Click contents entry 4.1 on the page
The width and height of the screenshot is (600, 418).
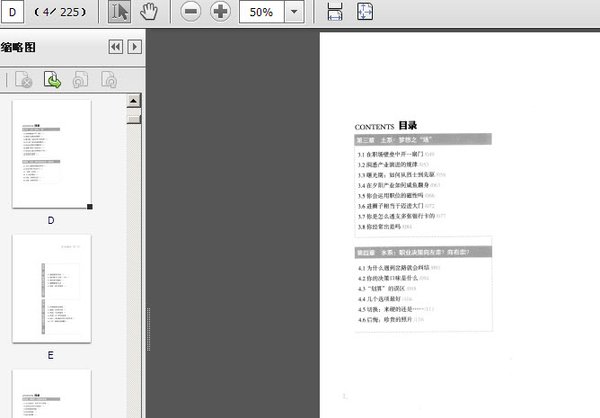399,268
